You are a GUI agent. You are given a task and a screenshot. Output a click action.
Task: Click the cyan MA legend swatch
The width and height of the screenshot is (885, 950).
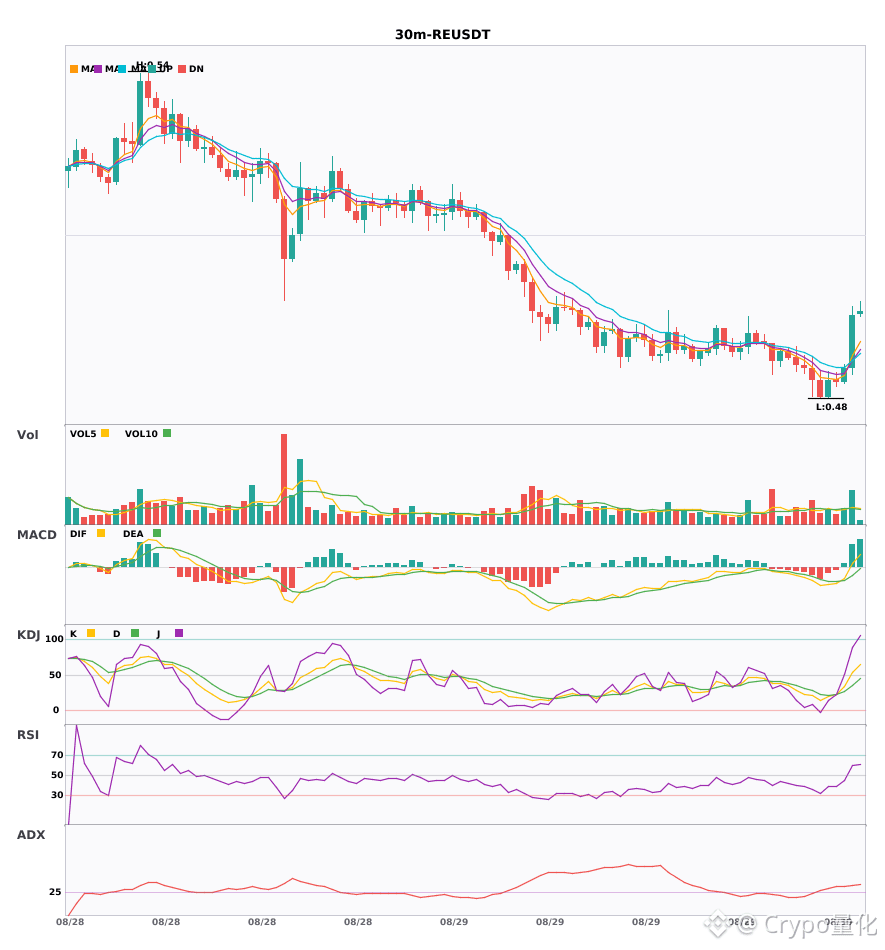pyautogui.click(x=122, y=69)
